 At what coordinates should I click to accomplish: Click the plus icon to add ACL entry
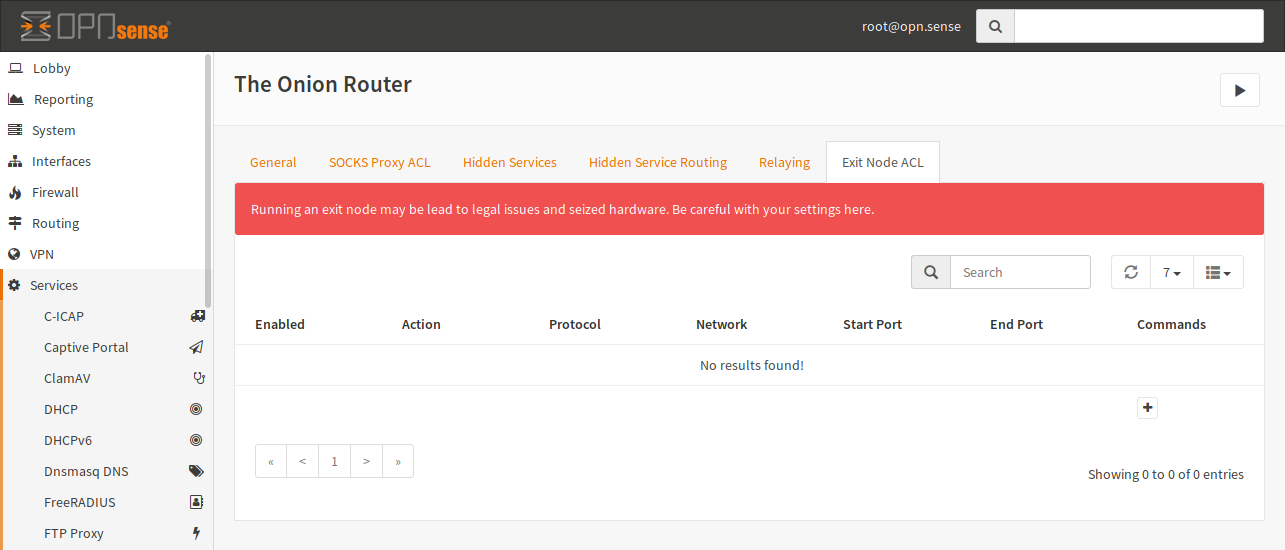(1147, 408)
